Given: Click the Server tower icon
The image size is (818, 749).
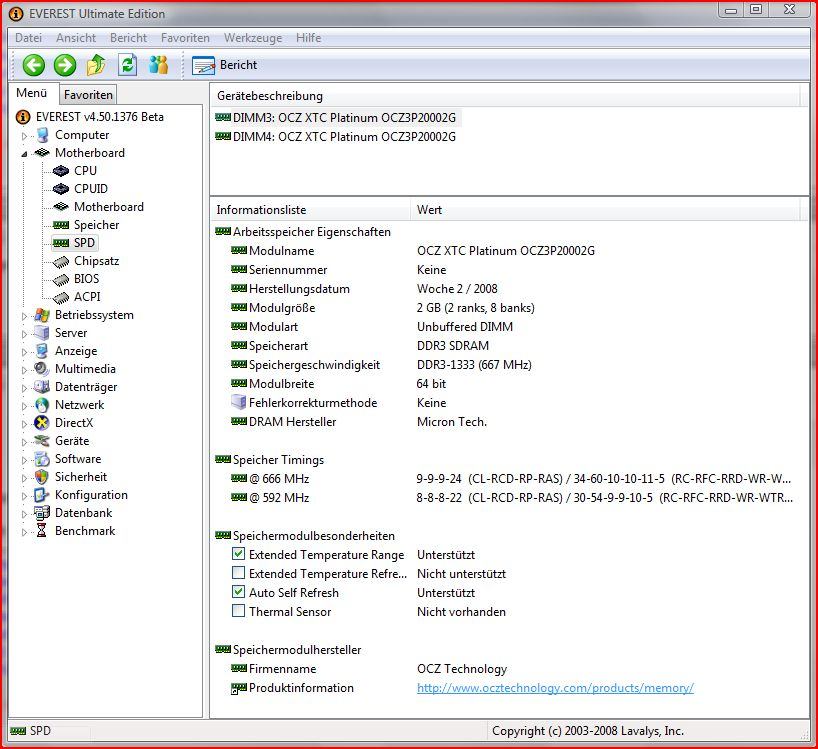Looking at the screenshot, I should tap(42, 333).
